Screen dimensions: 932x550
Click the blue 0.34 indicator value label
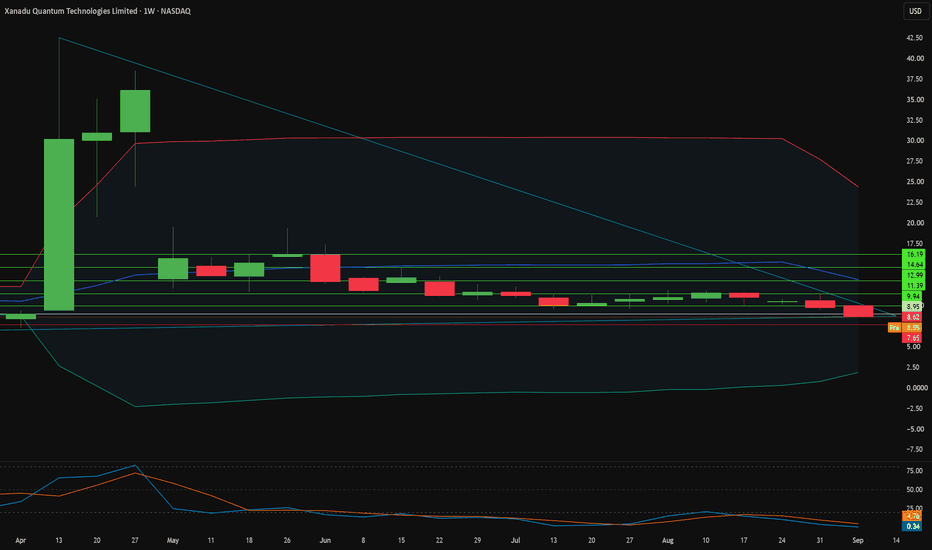click(913, 526)
